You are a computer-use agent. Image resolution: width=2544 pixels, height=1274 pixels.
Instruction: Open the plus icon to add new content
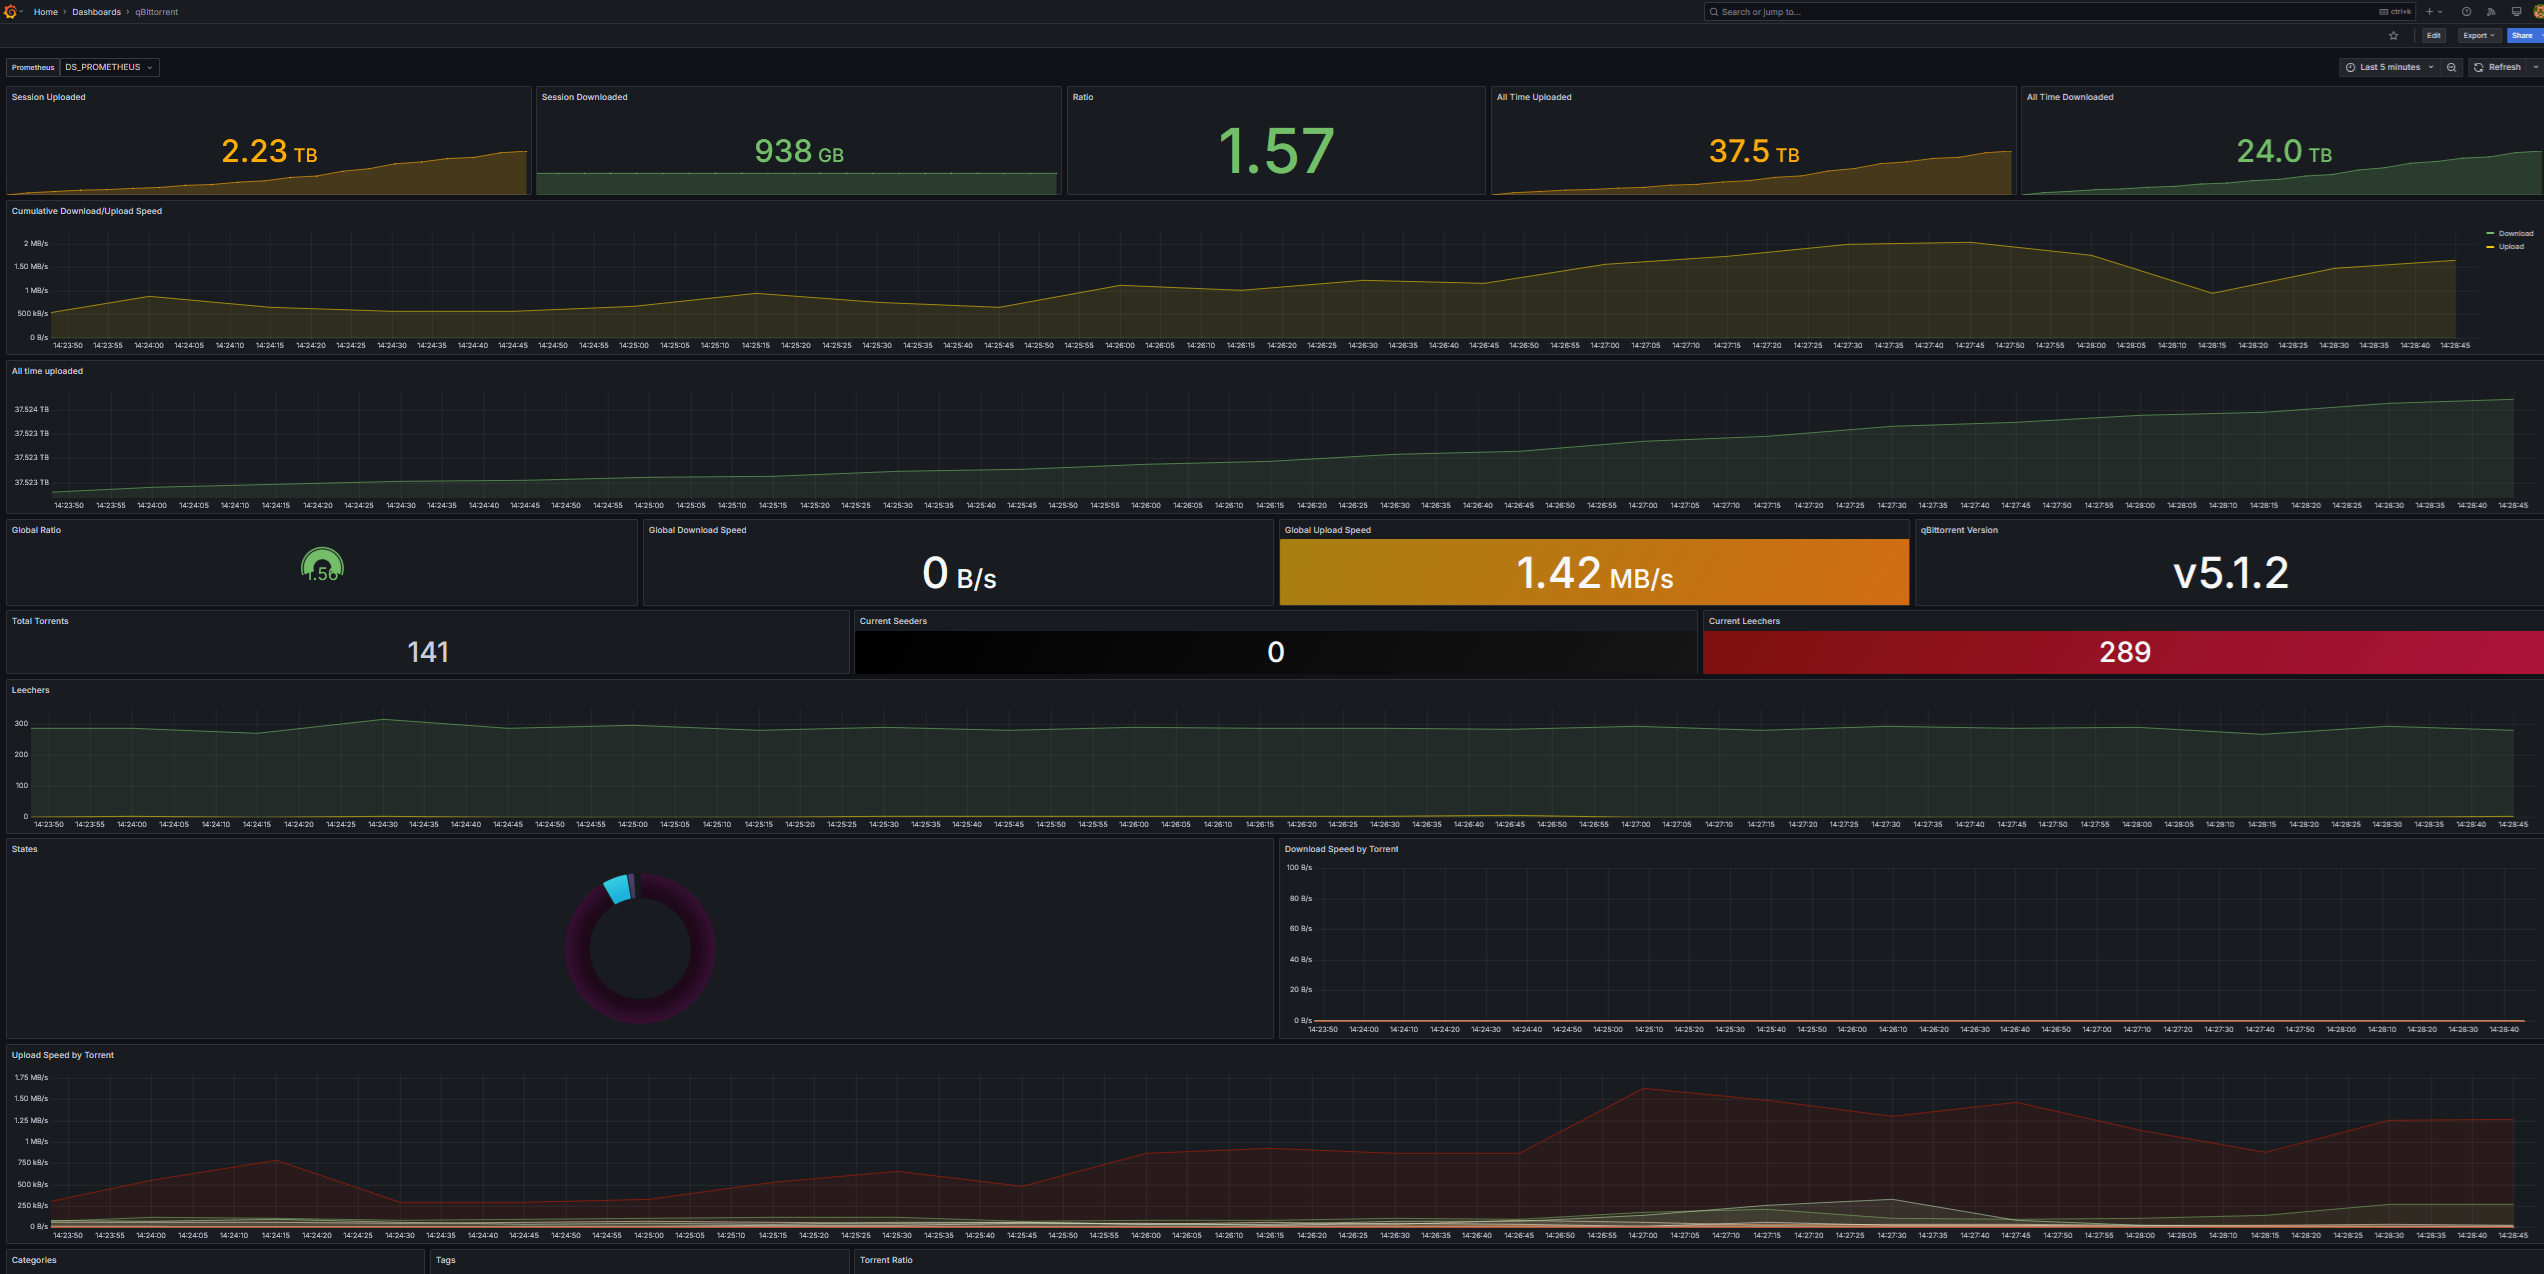pyautogui.click(x=2430, y=11)
